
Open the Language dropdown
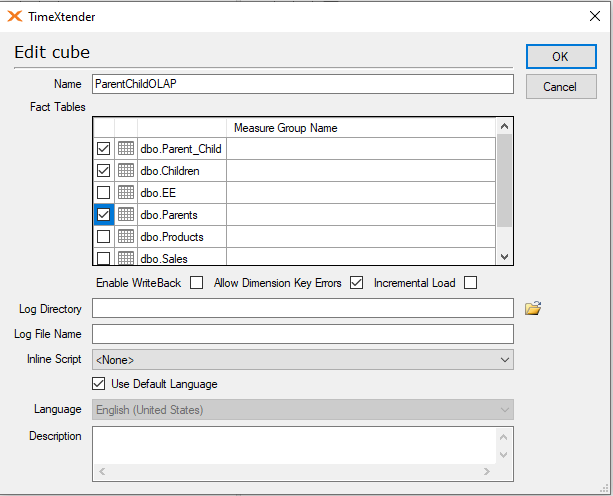pyautogui.click(x=303, y=410)
